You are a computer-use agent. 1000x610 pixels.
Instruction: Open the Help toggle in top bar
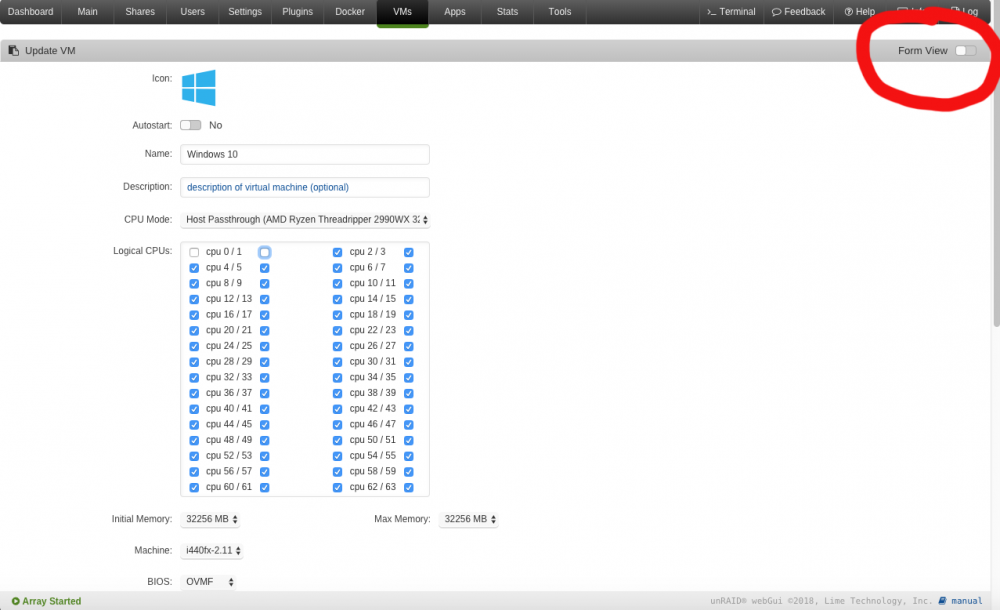point(860,11)
